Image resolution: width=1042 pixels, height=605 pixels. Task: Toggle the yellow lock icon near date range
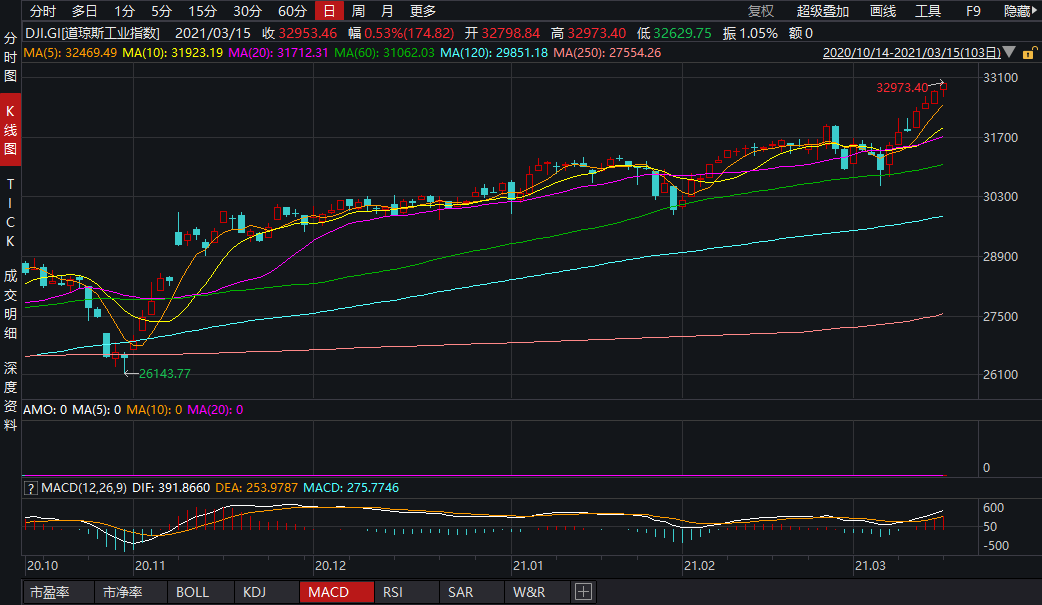click(1028, 53)
